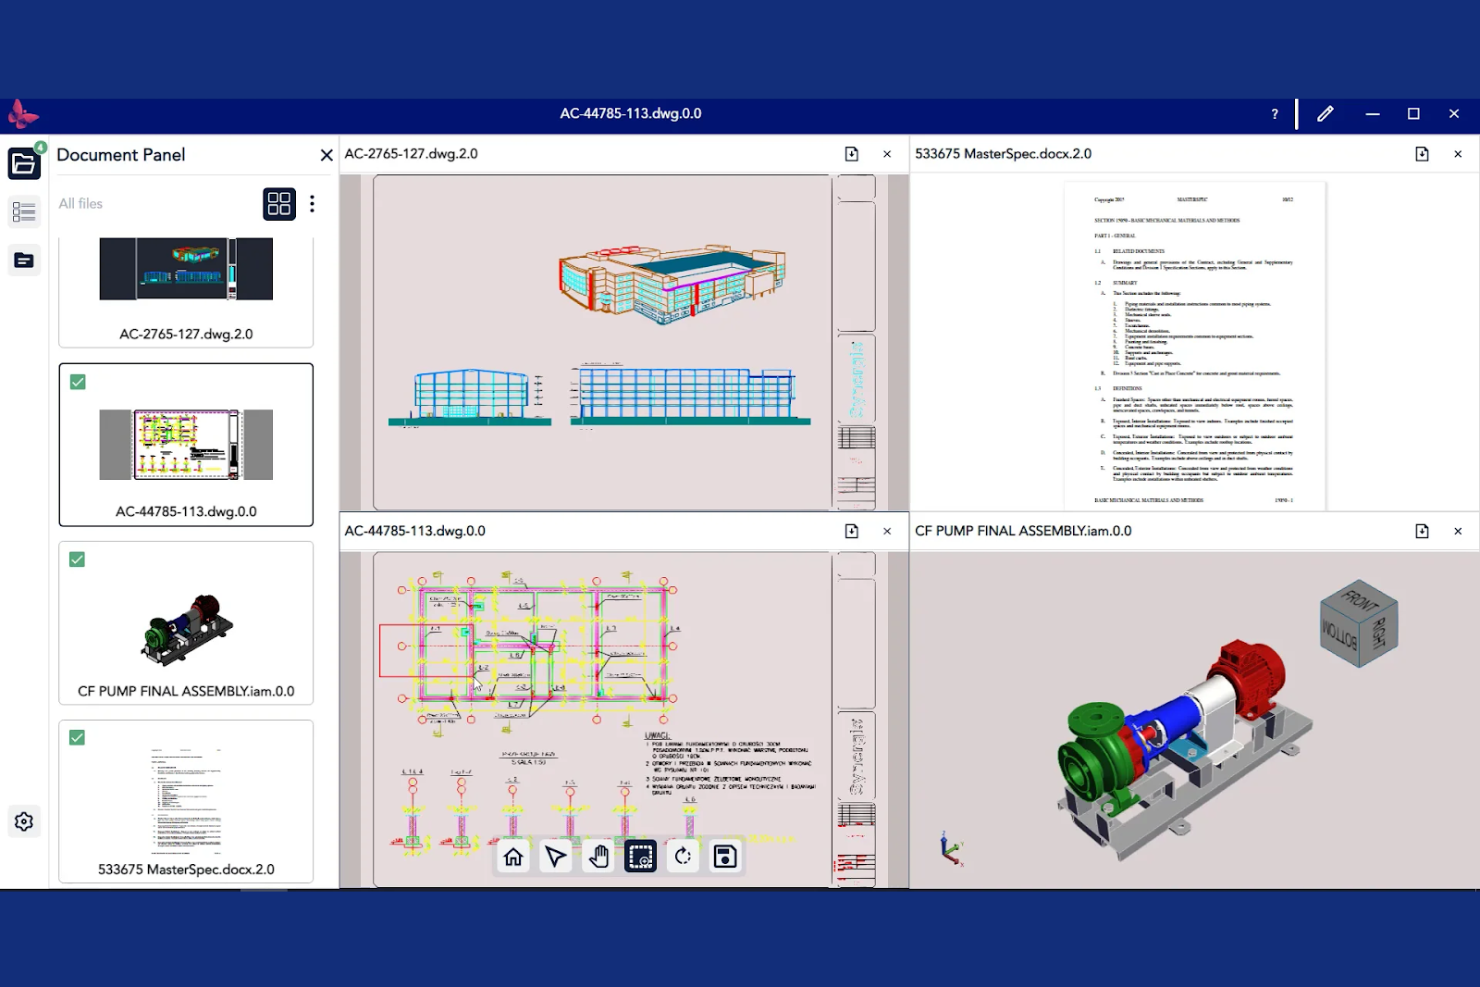Switch to grid view in Document Panel
This screenshot has width=1480, height=987.
(279, 203)
